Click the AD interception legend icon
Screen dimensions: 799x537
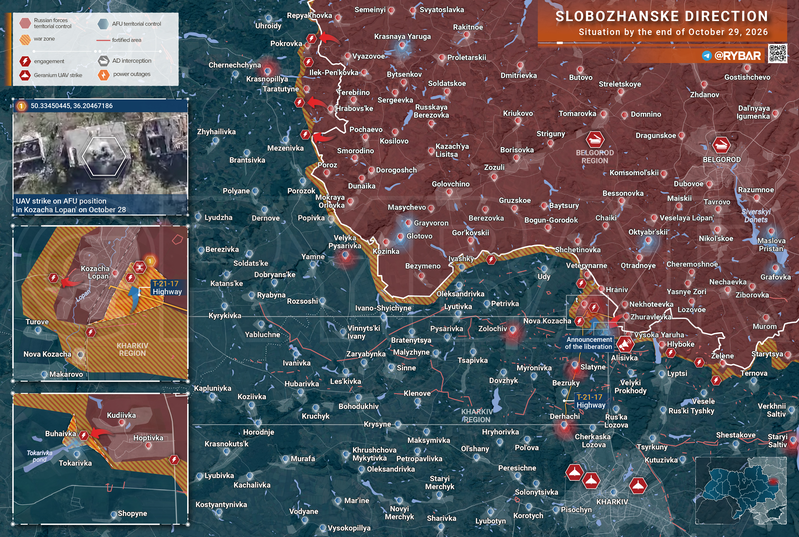[x=103, y=61]
